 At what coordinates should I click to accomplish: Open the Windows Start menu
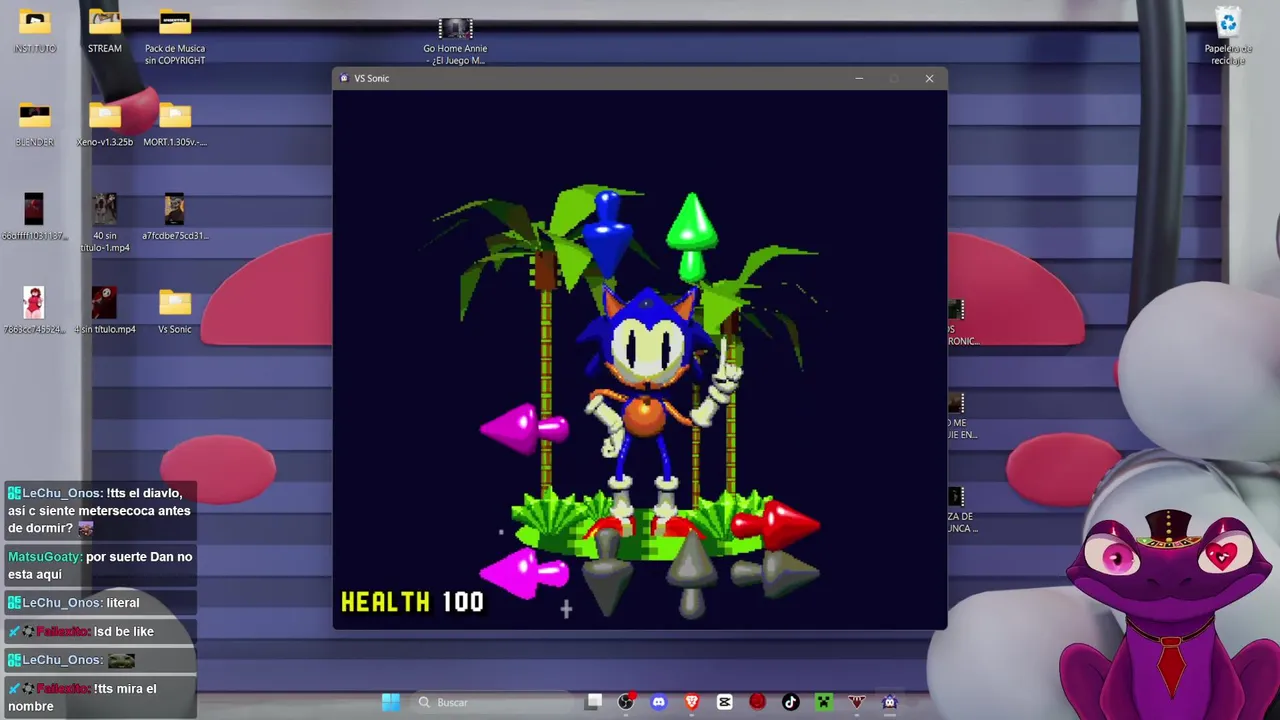[391, 702]
